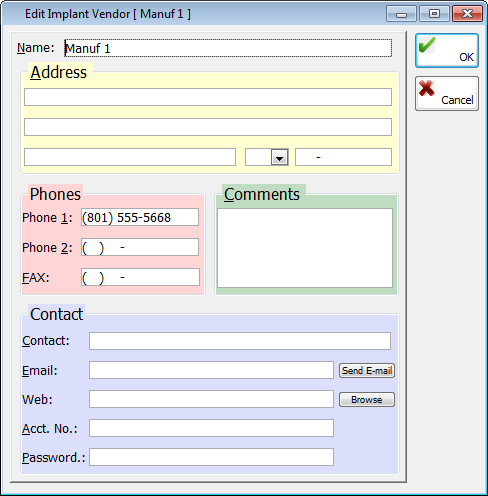Focus the Email input field
Screen dimensions: 488x496
(x=211, y=370)
